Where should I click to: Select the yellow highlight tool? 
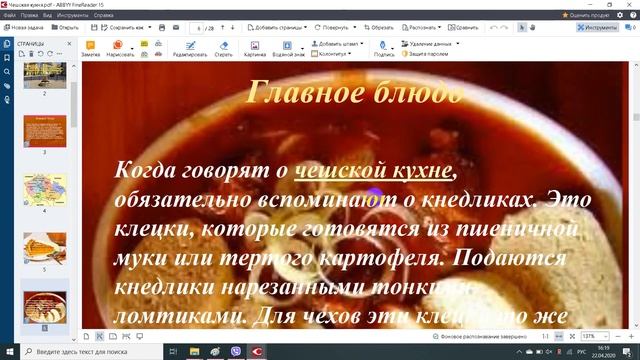tap(144, 43)
